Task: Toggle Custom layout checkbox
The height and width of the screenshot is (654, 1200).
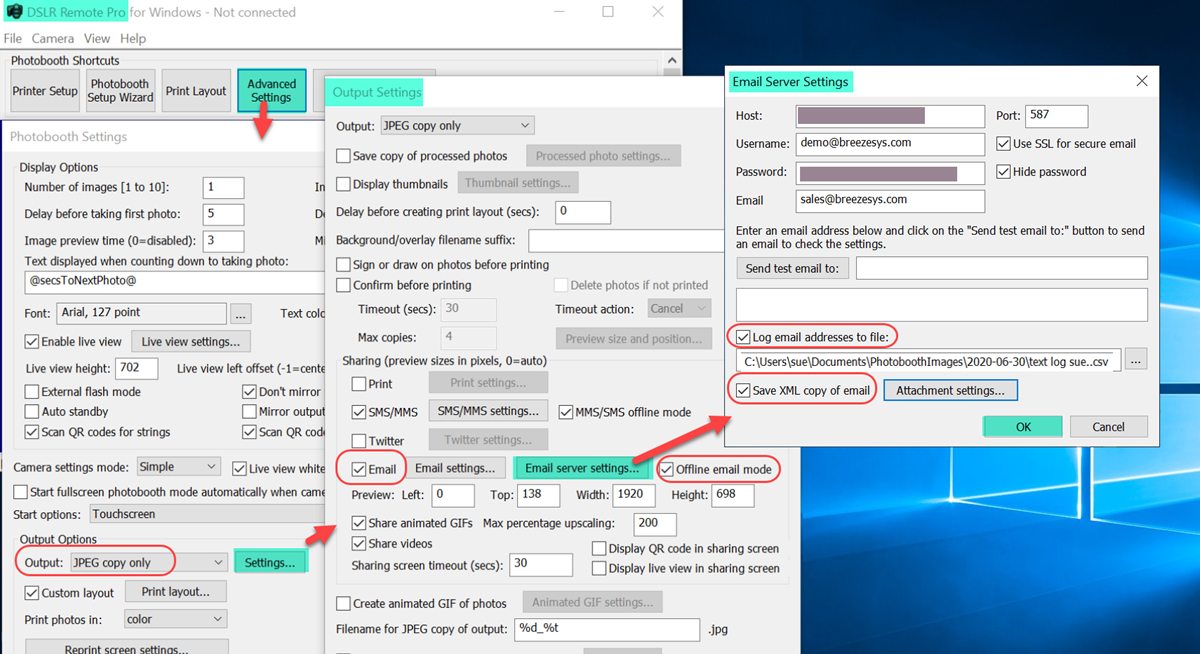Action: tap(33, 594)
